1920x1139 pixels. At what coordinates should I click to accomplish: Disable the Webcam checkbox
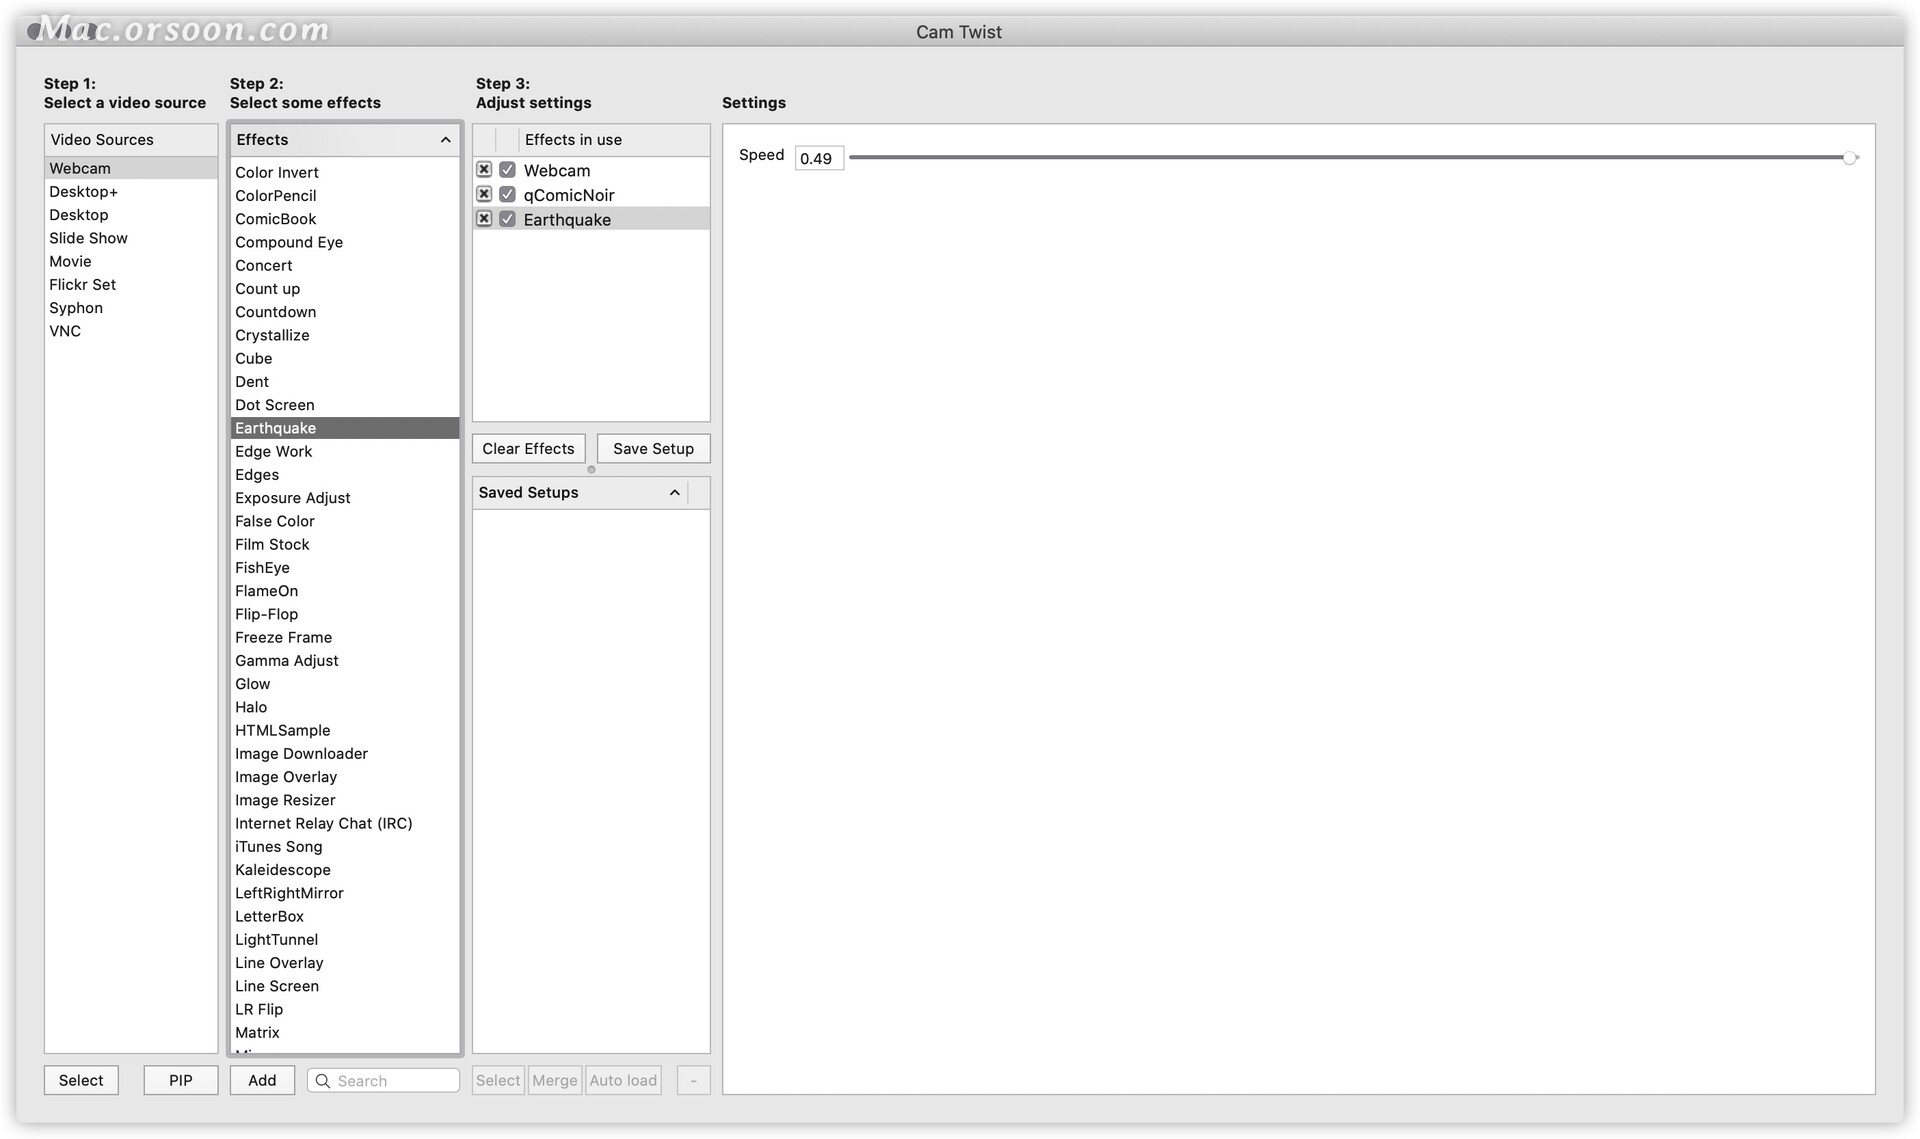pyautogui.click(x=508, y=170)
